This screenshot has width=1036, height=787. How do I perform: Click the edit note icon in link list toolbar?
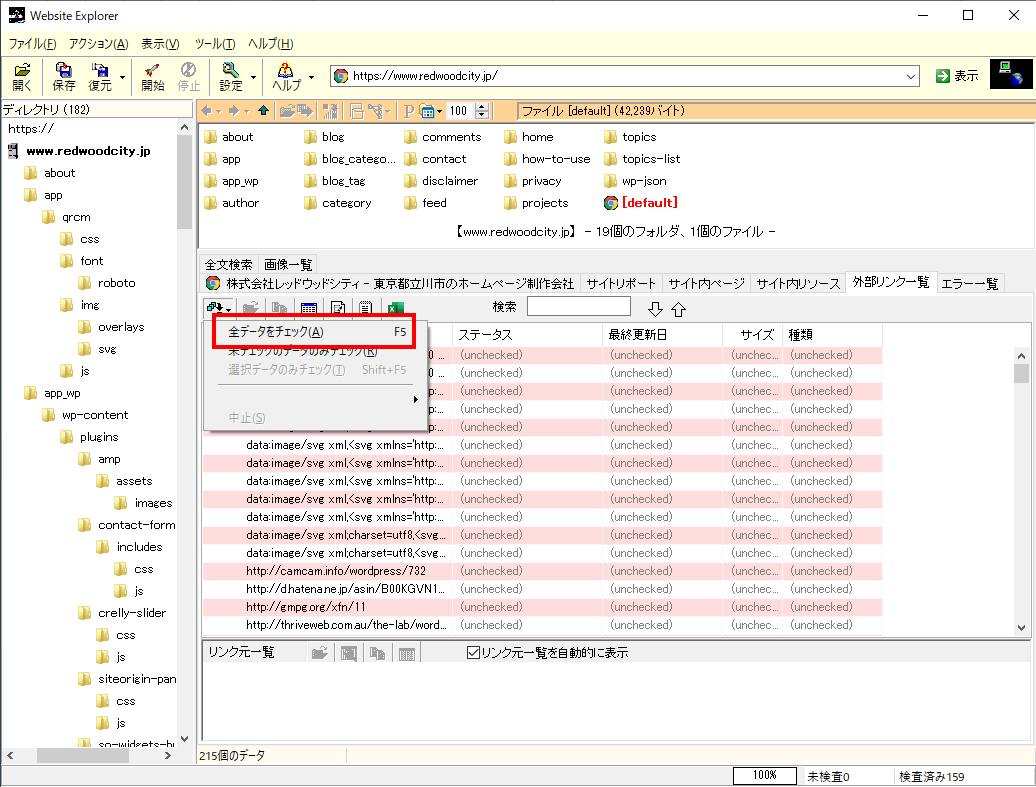pyautogui.click(x=338, y=308)
